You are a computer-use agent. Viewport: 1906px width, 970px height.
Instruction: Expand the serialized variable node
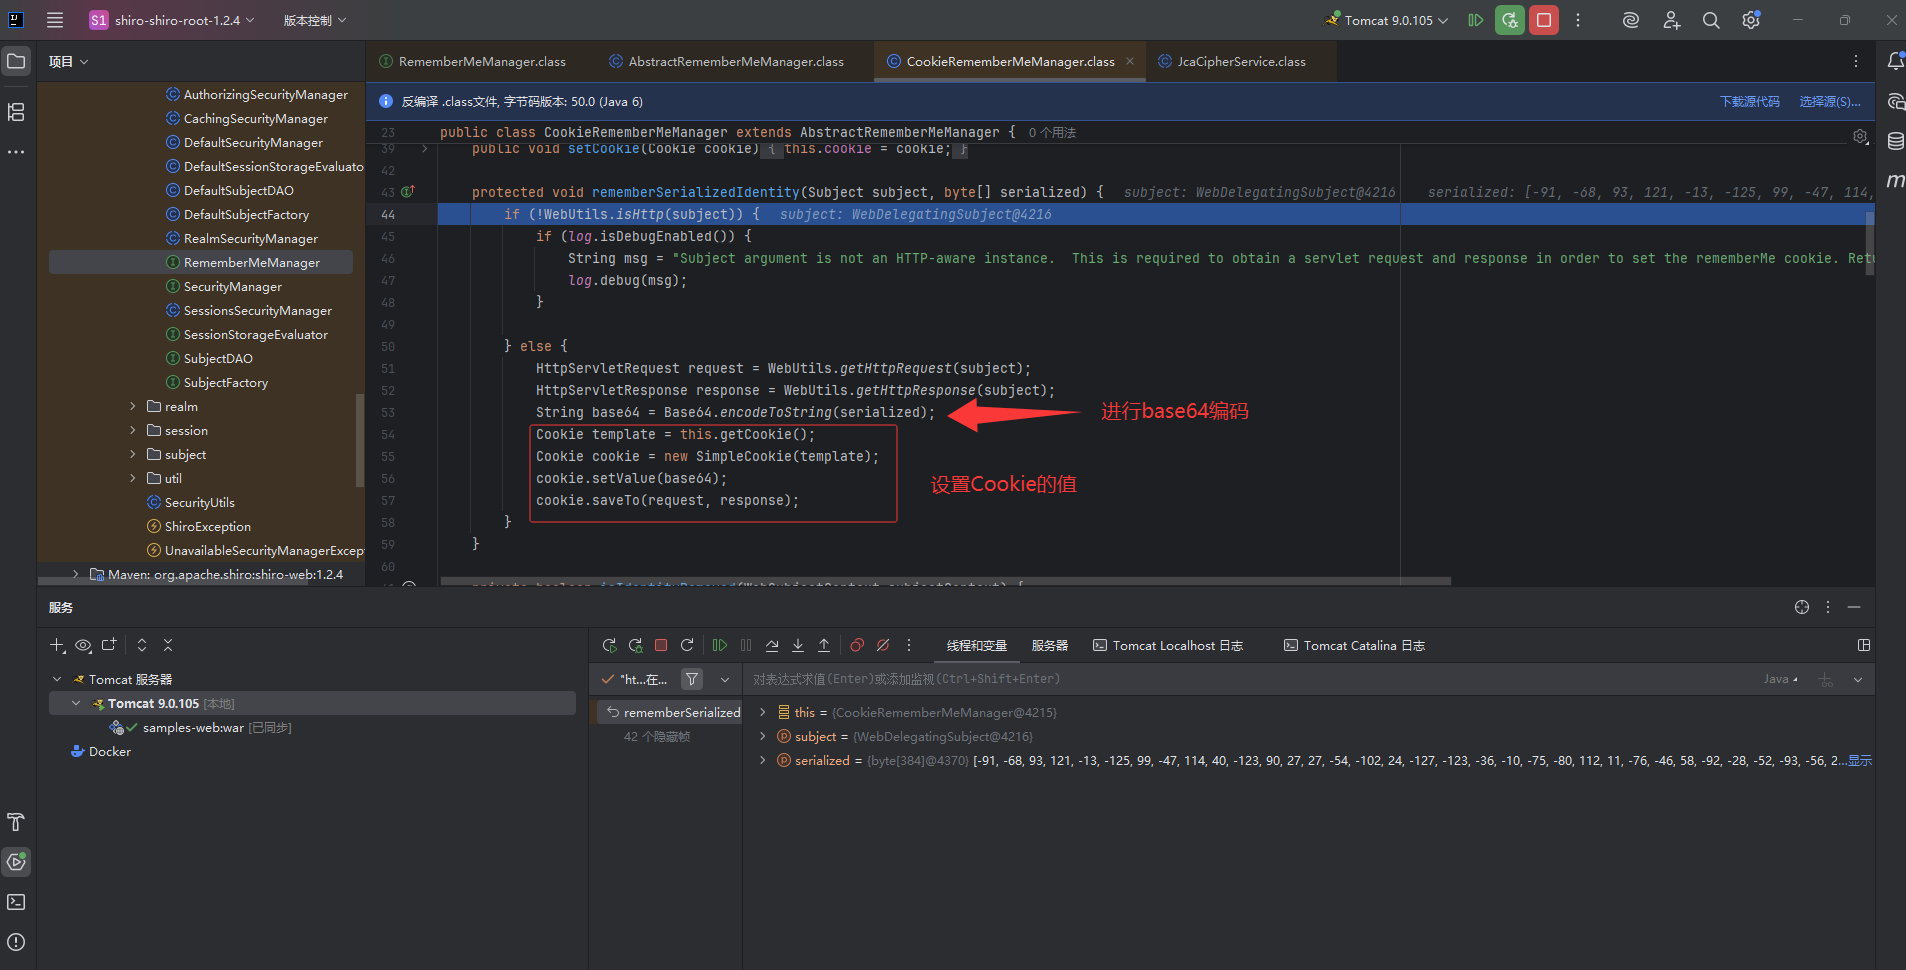click(x=763, y=761)
